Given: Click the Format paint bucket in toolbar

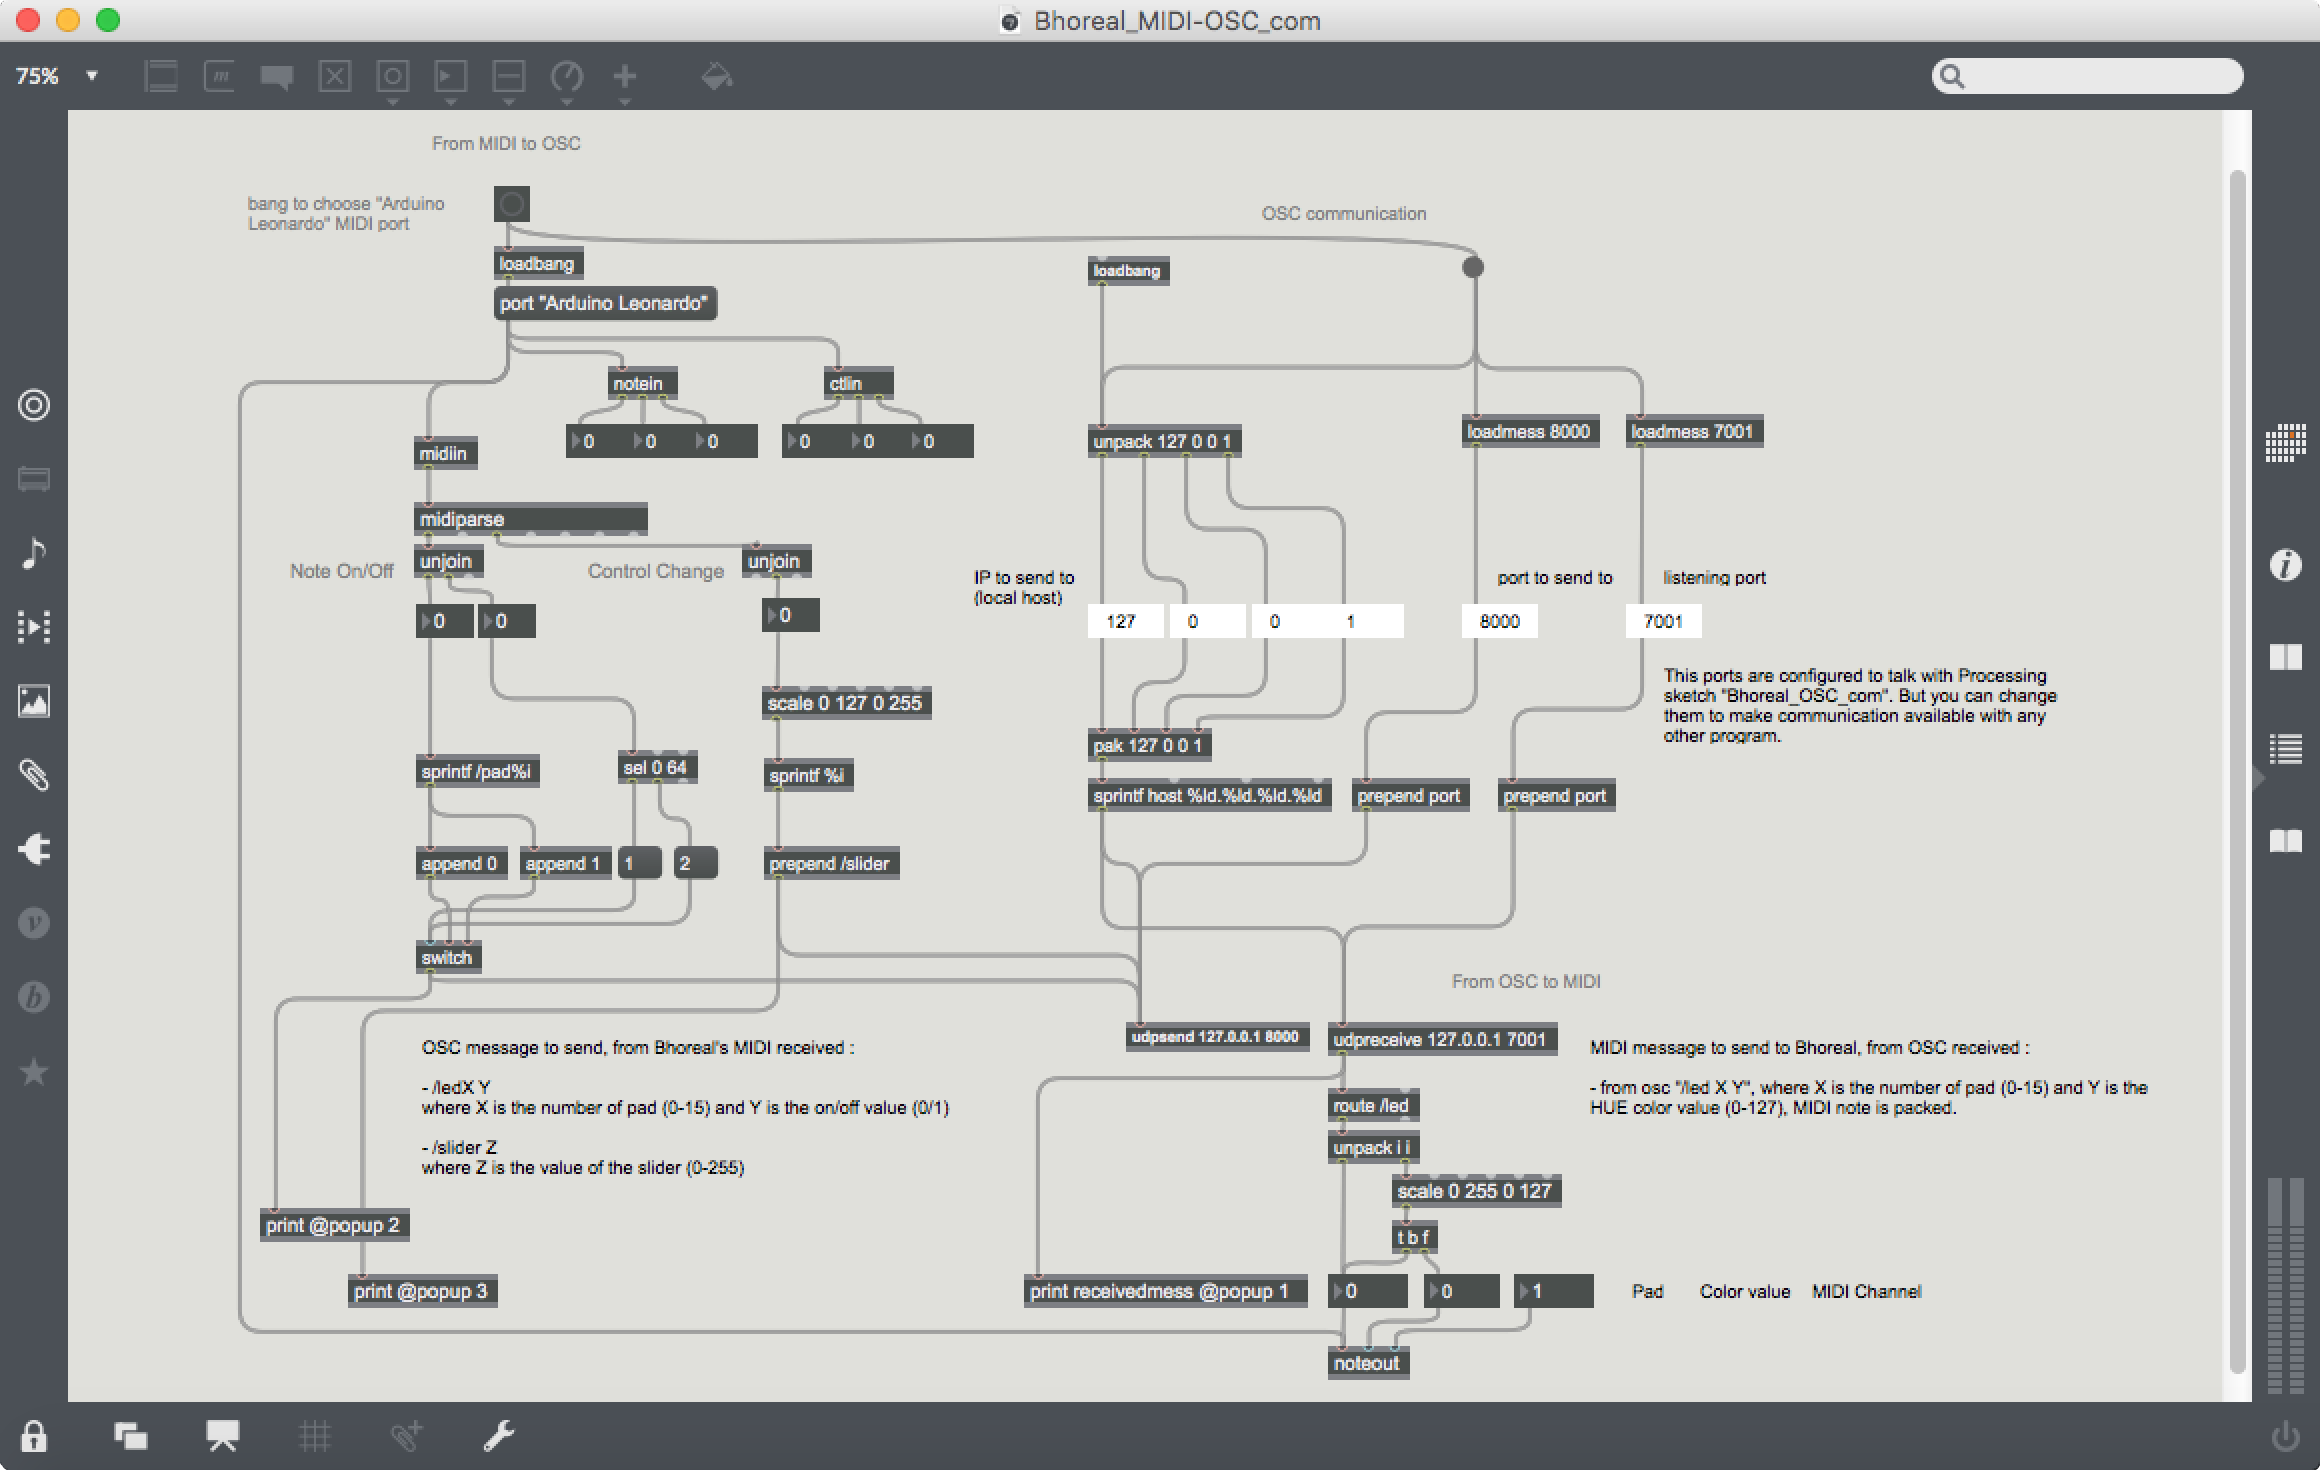Looking at the screenshot, I should pos(716,76).
